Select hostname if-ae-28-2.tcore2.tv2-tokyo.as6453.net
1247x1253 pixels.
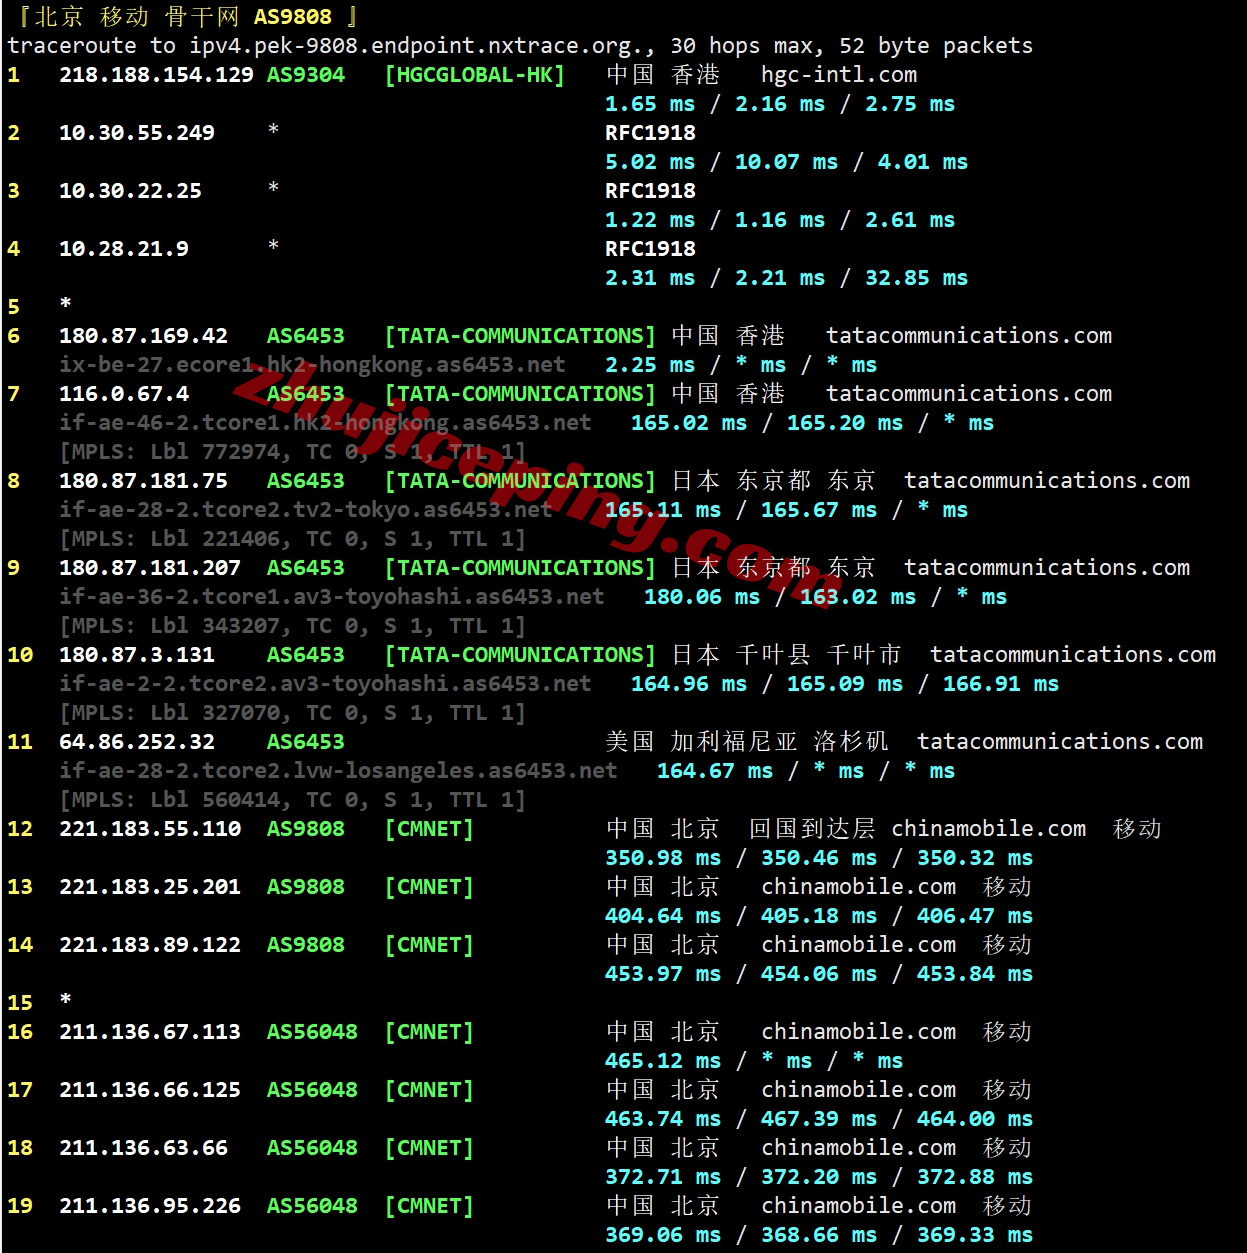[306, 510]
